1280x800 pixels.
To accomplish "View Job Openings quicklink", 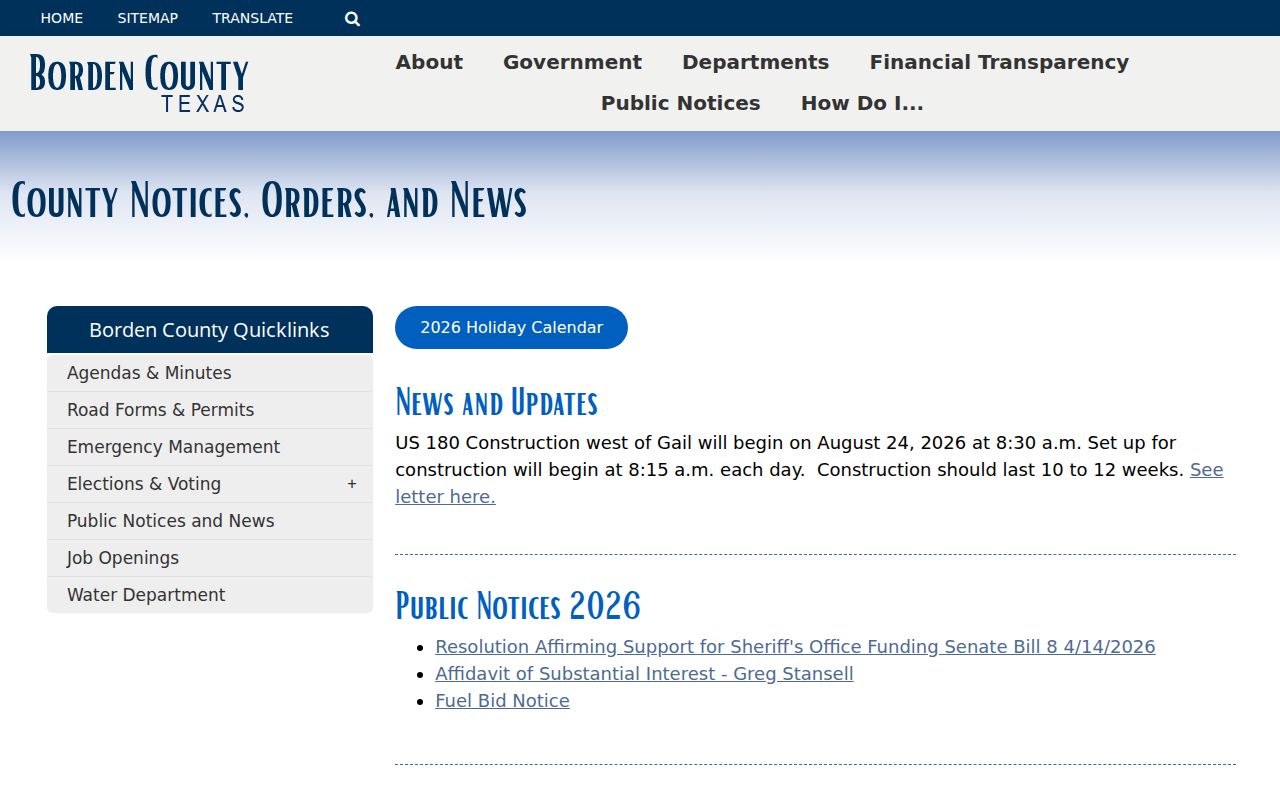I will 210,558.
